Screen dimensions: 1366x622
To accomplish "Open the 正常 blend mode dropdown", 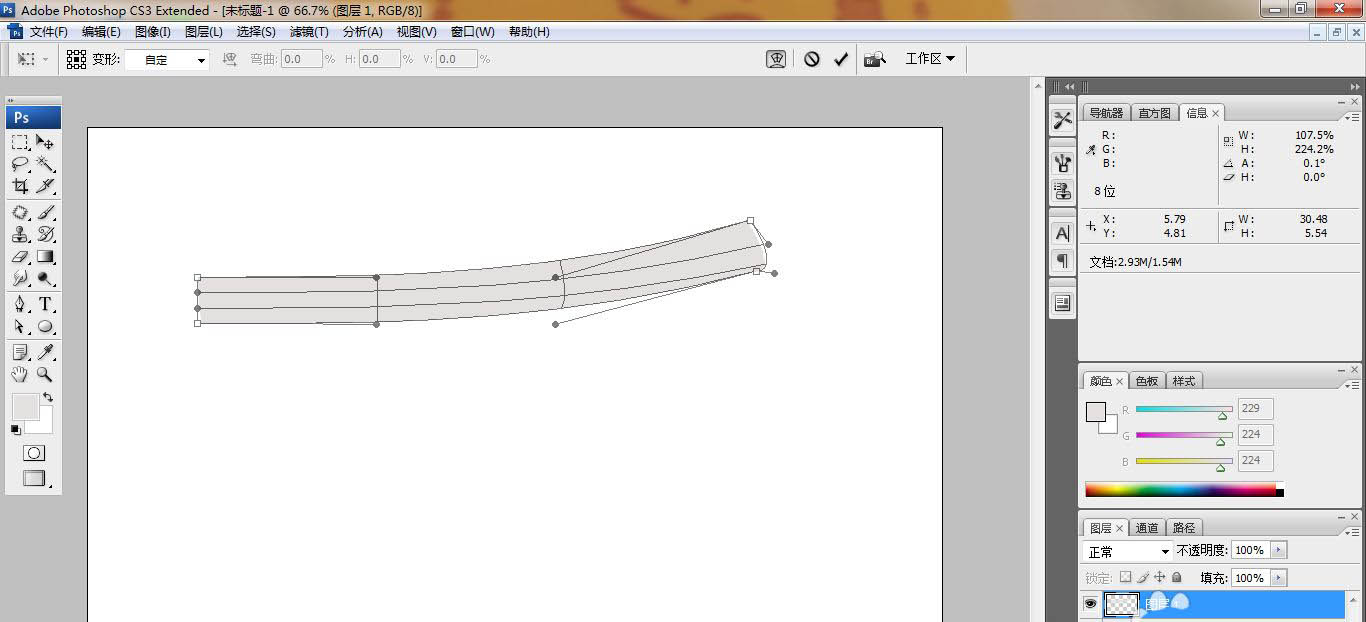I will click(1128, 551).
